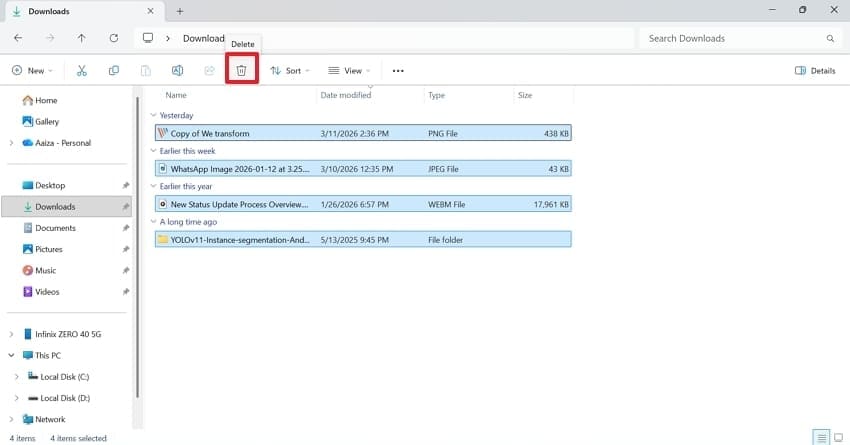
Task: Open the New dropdown menu
Action: pyautogui.click(x=33, y=70)
